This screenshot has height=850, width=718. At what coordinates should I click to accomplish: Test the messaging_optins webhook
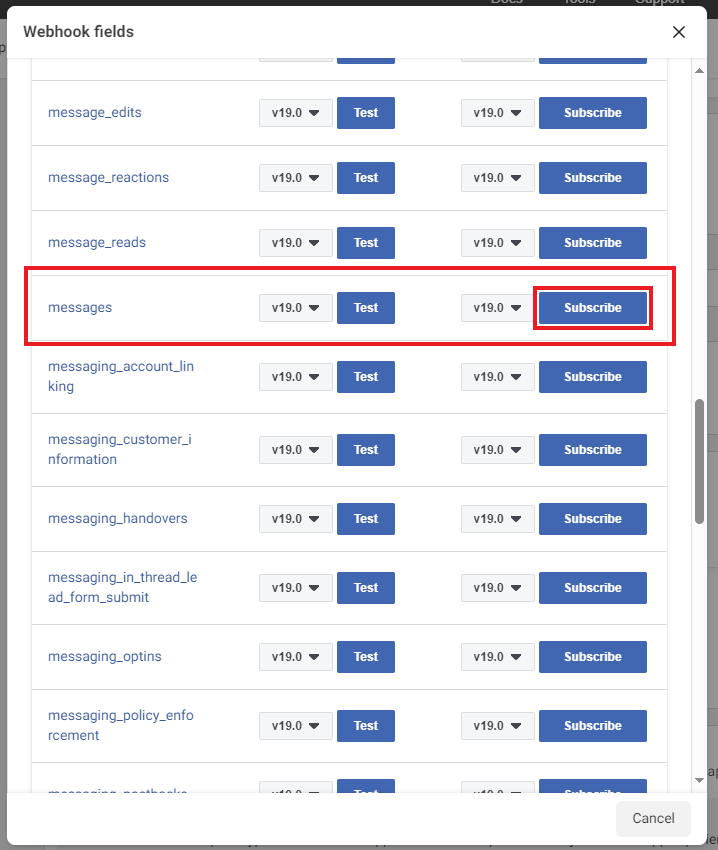coord(366,657)
